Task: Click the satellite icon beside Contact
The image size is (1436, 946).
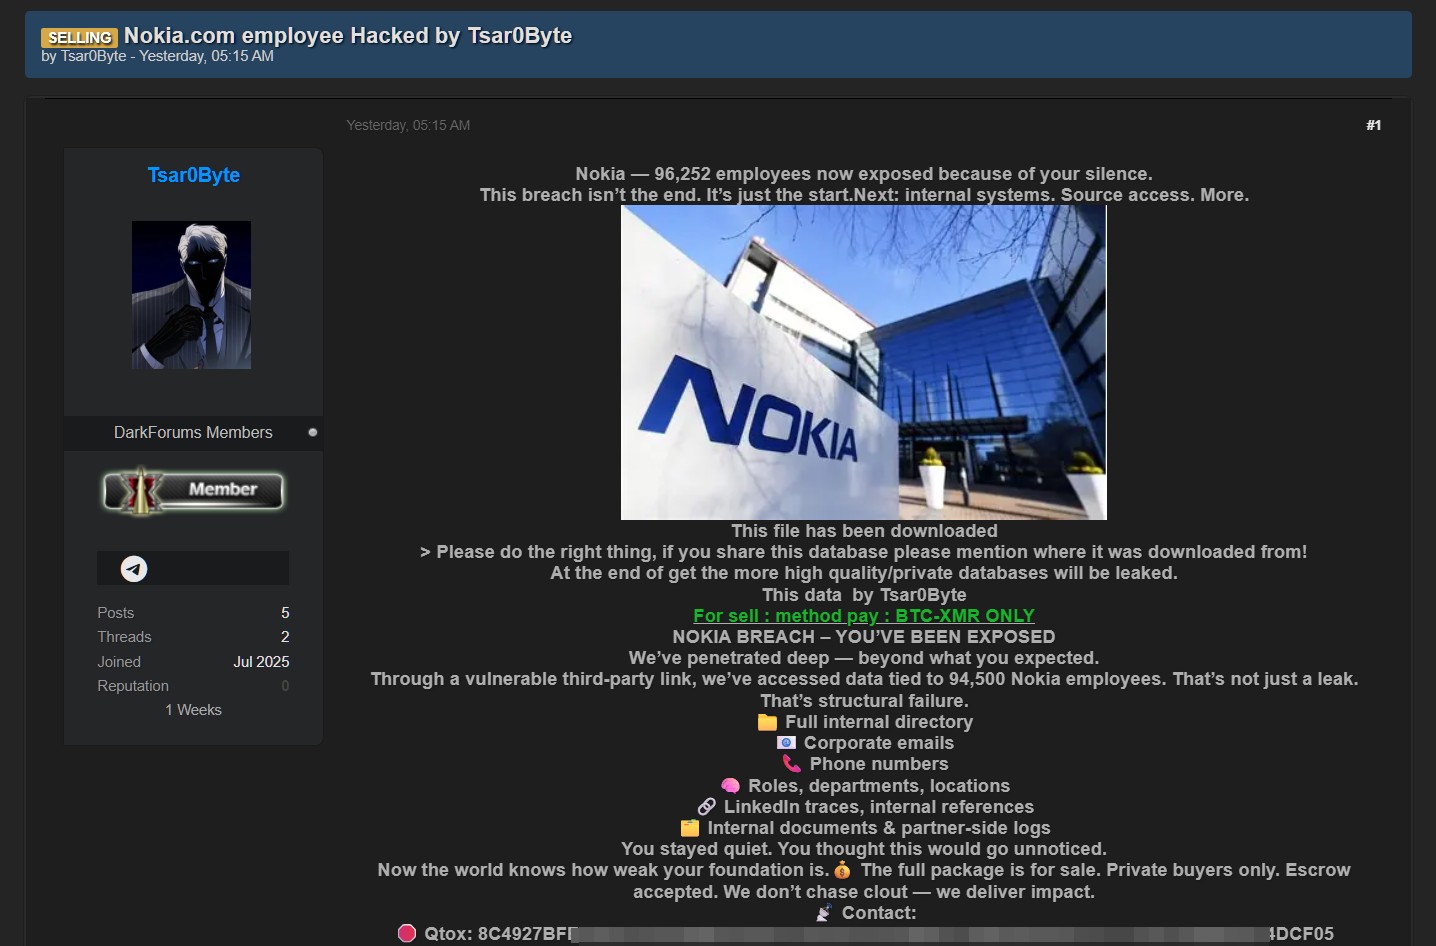Action: click(x=823, y=912)
